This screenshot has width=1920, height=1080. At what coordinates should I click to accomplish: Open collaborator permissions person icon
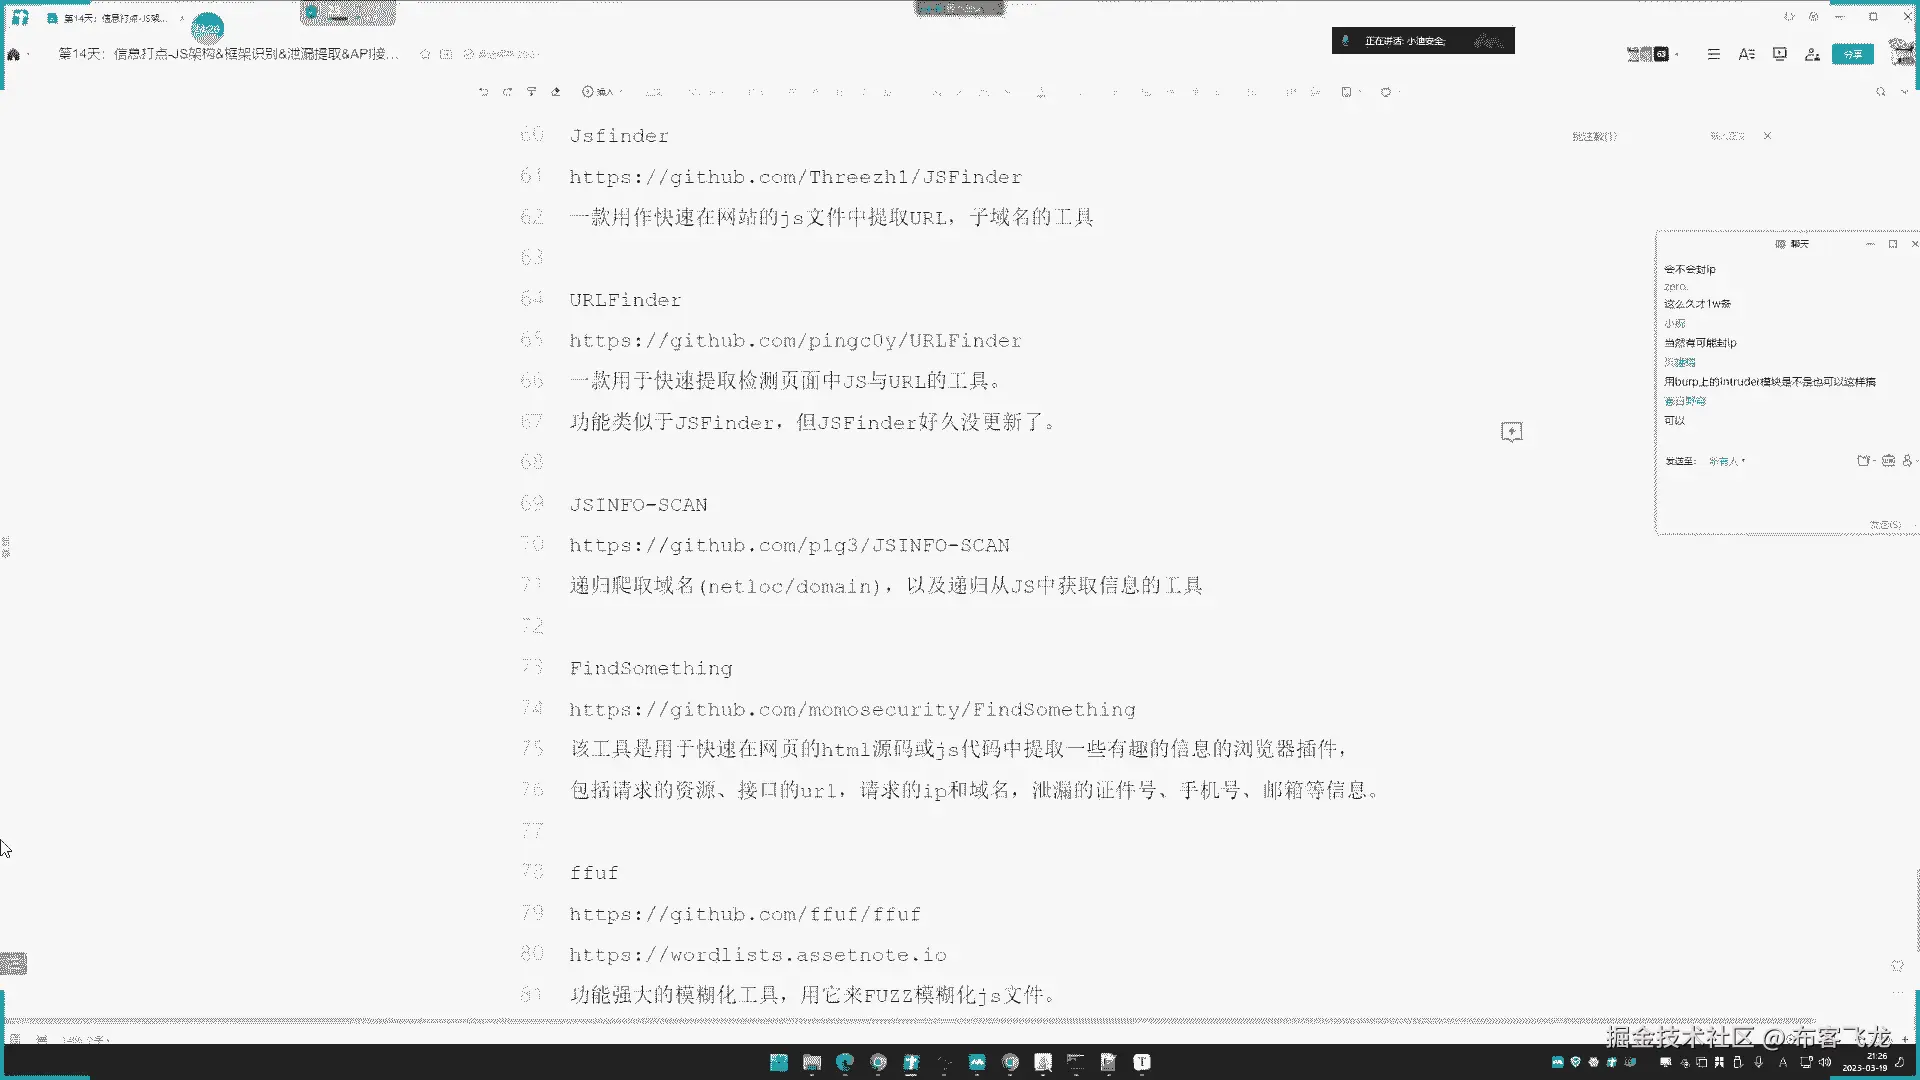[1812, 54]
